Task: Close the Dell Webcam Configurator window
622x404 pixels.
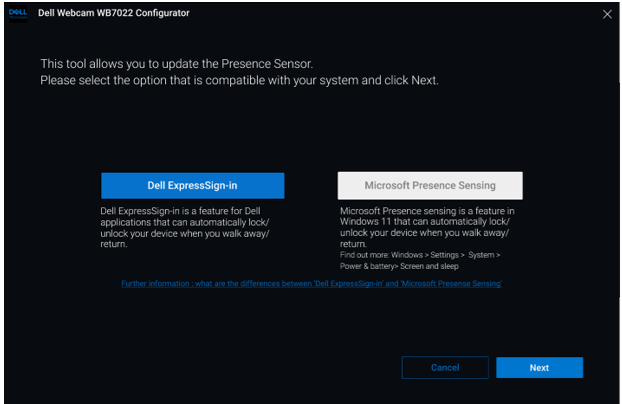Action: click(607, 14)
